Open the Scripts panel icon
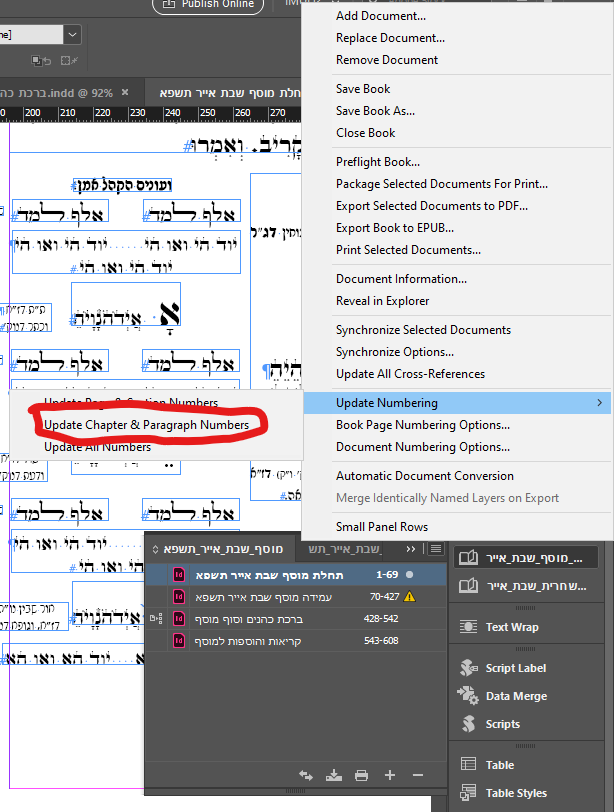The image size is (614, 812). [x=469, y=724]
